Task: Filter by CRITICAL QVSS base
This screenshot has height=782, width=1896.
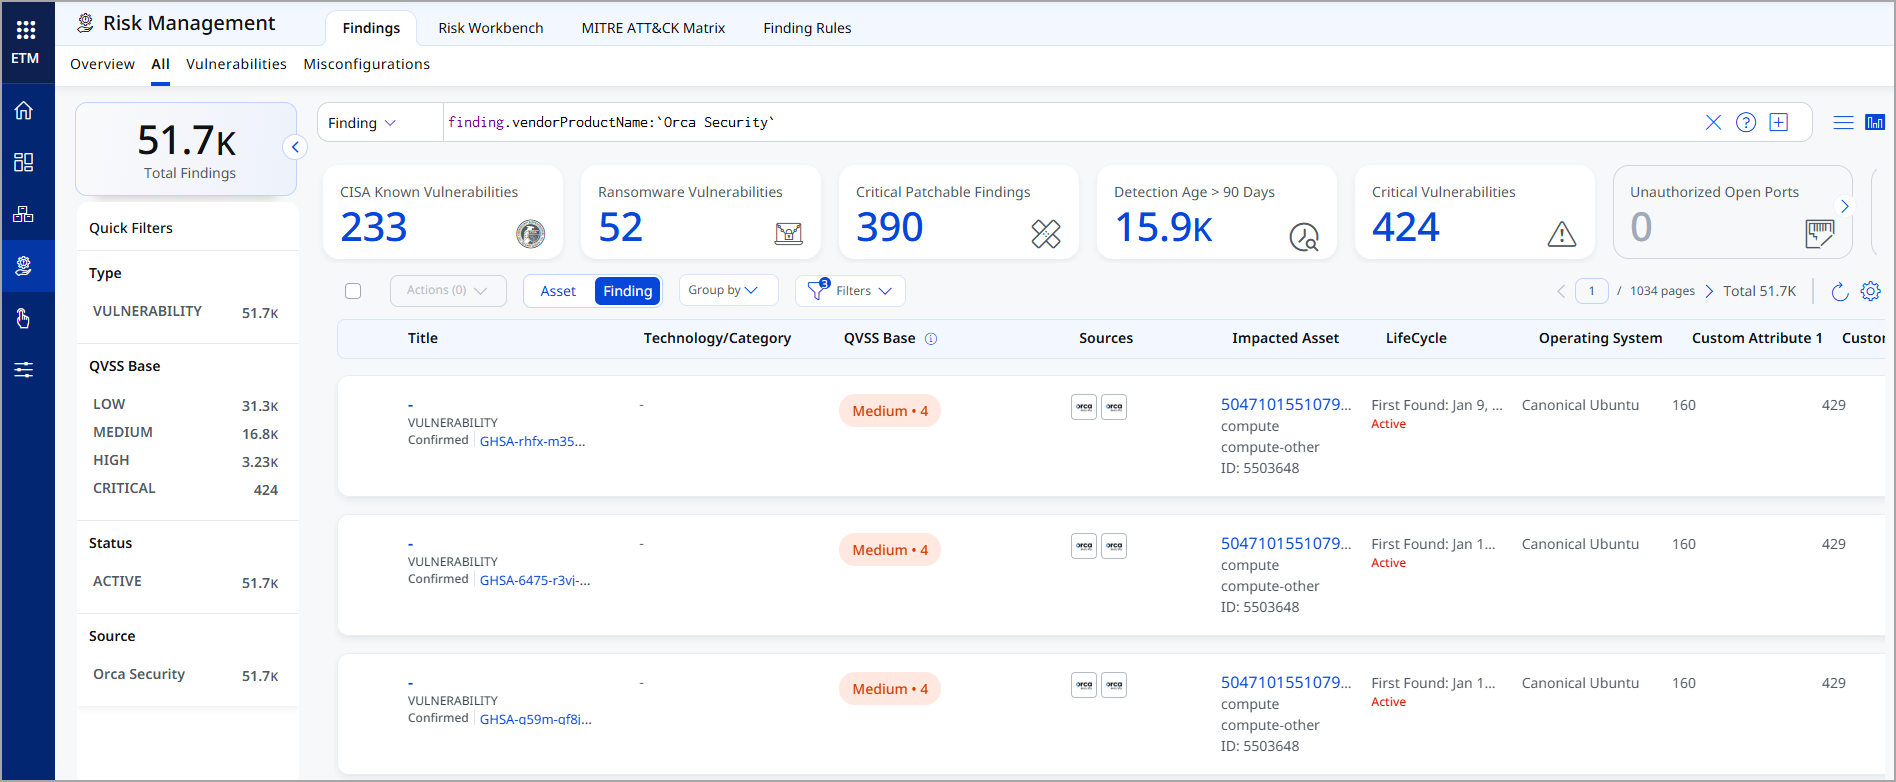Action: tap(124, 488)
